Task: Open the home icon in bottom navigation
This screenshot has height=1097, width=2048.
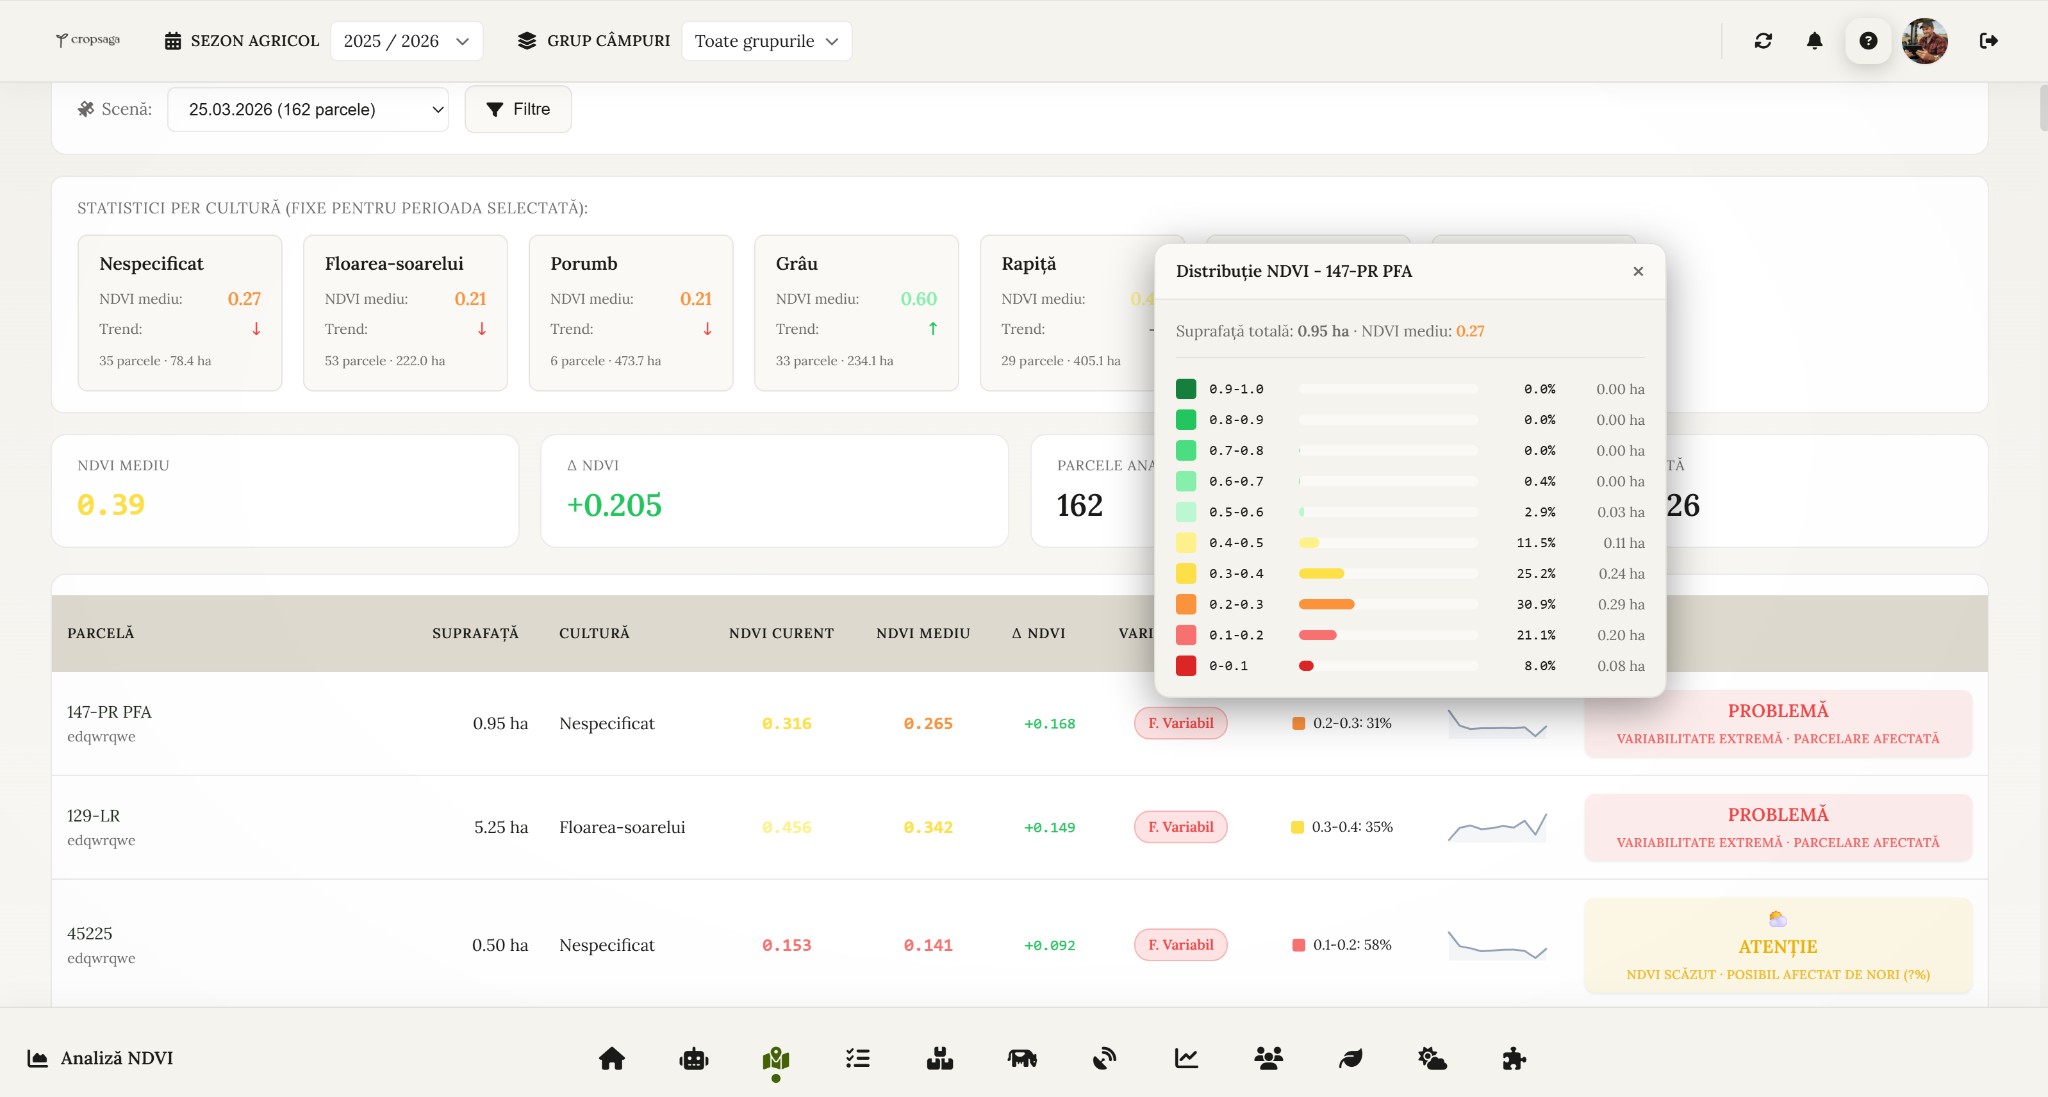Action: [x=612, y=1058]
